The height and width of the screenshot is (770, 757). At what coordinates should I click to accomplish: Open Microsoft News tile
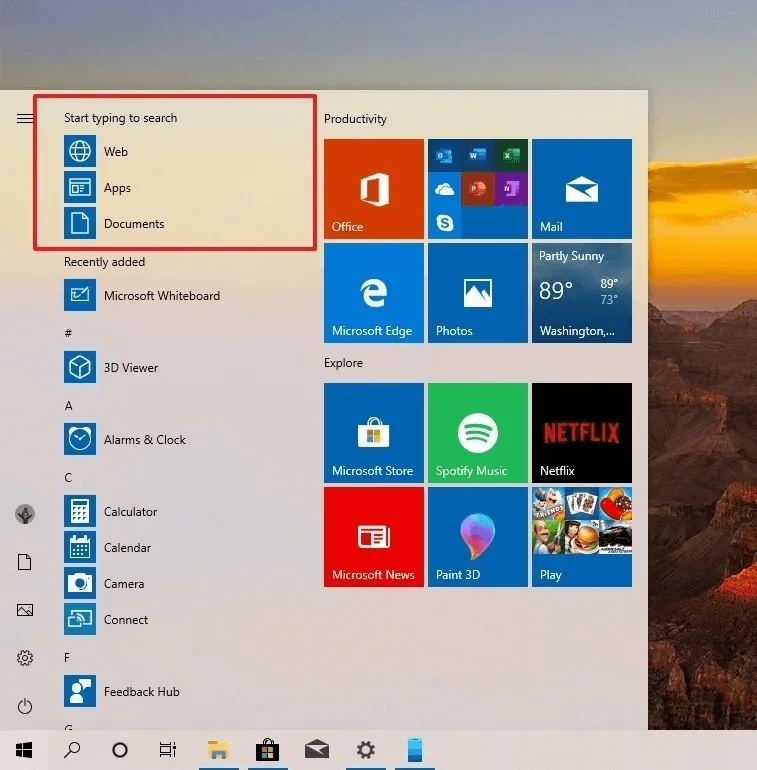[x=374, y=537]
